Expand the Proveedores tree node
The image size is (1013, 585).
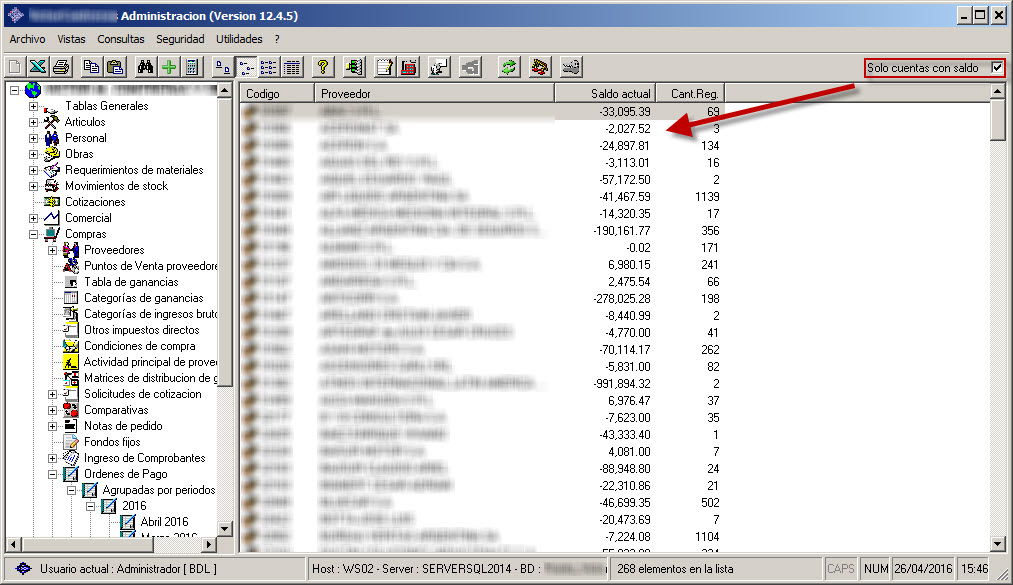click(53, 250)
